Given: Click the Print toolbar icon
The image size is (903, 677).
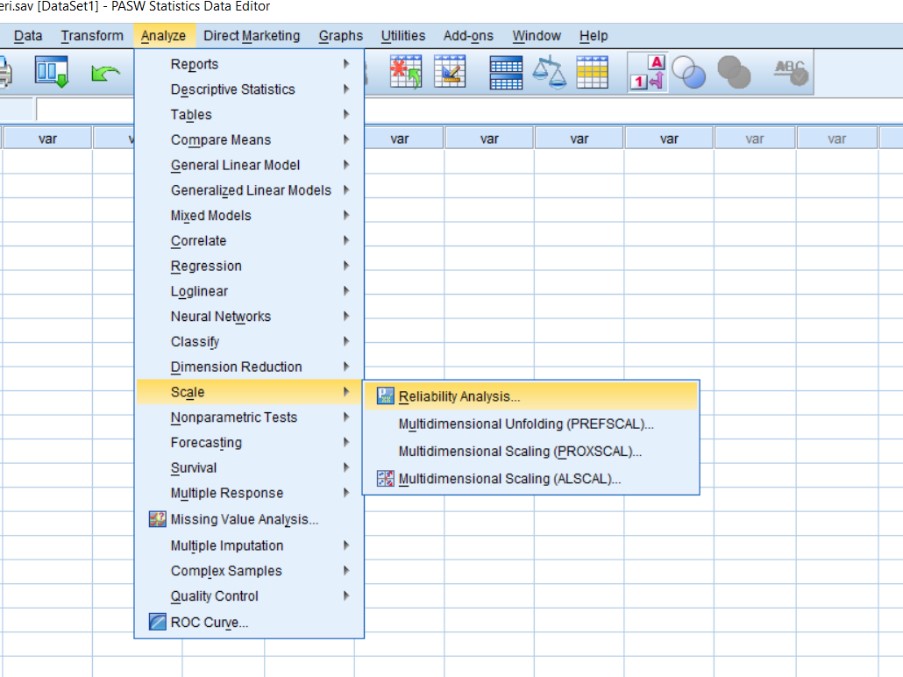Looking at the screenshot, I should pos(6,73).
